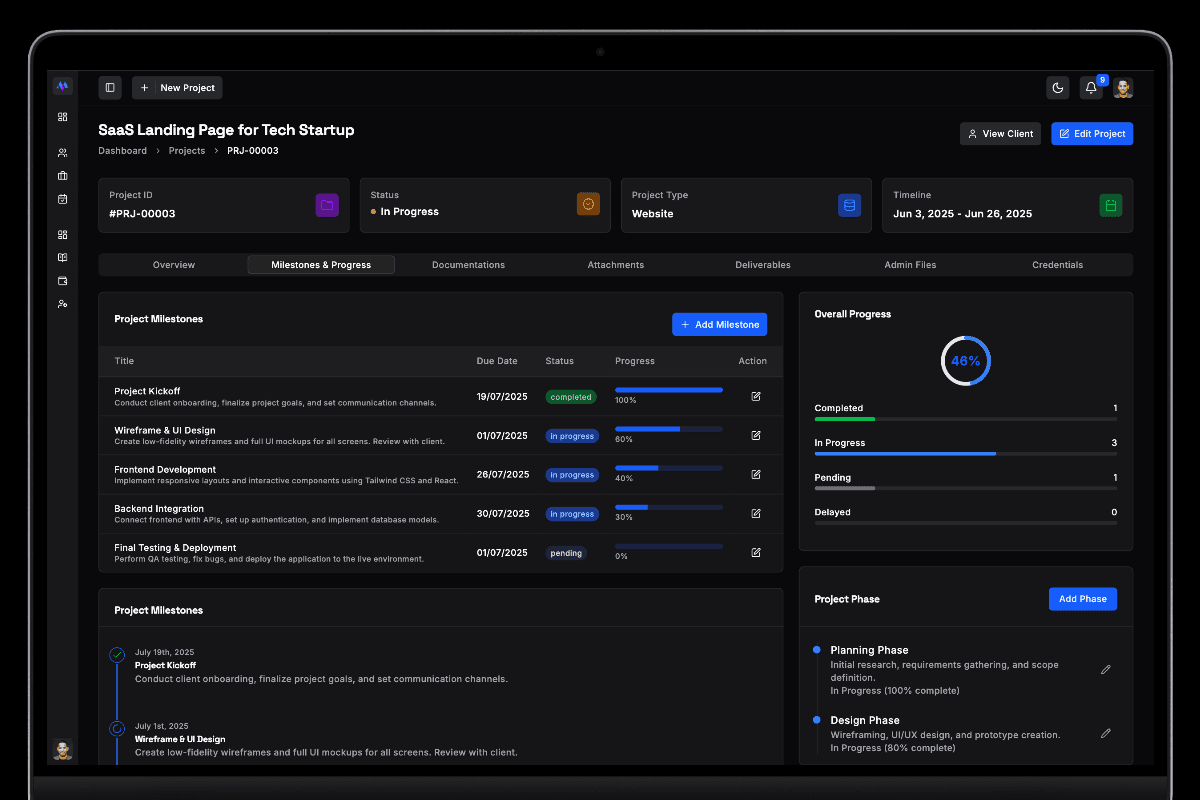The height and width of the screenshot is (800, 1200).
Task: Select the wallet icon in the sidebar
Action: click(62, 281)
